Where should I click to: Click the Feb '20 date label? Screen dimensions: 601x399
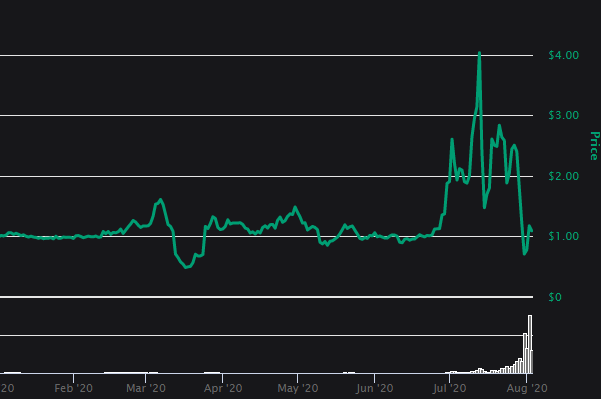pos(73,388)
